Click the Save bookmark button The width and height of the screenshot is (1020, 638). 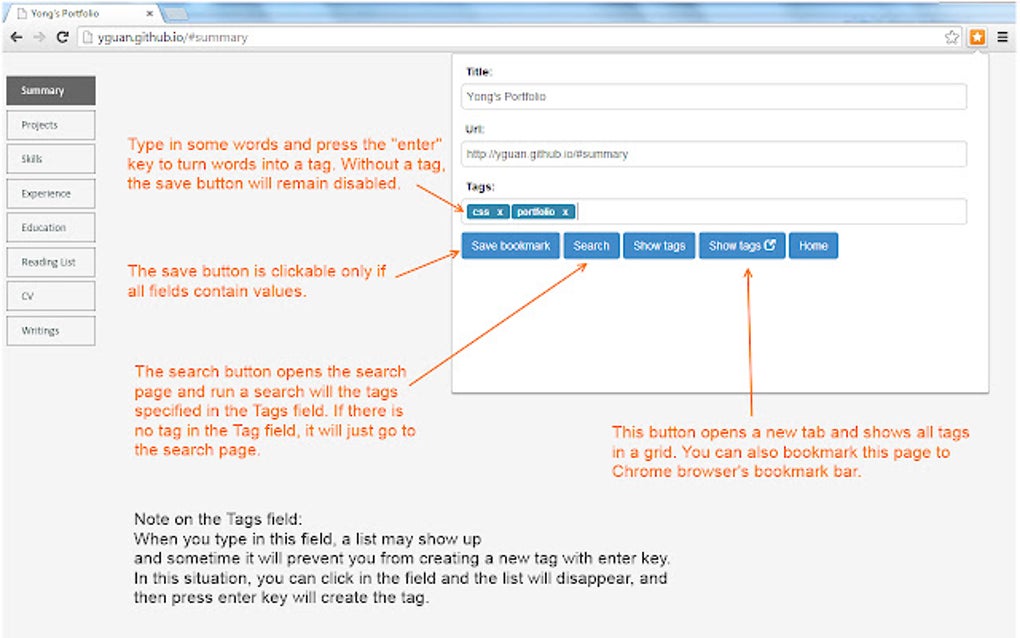click(510, 245)
